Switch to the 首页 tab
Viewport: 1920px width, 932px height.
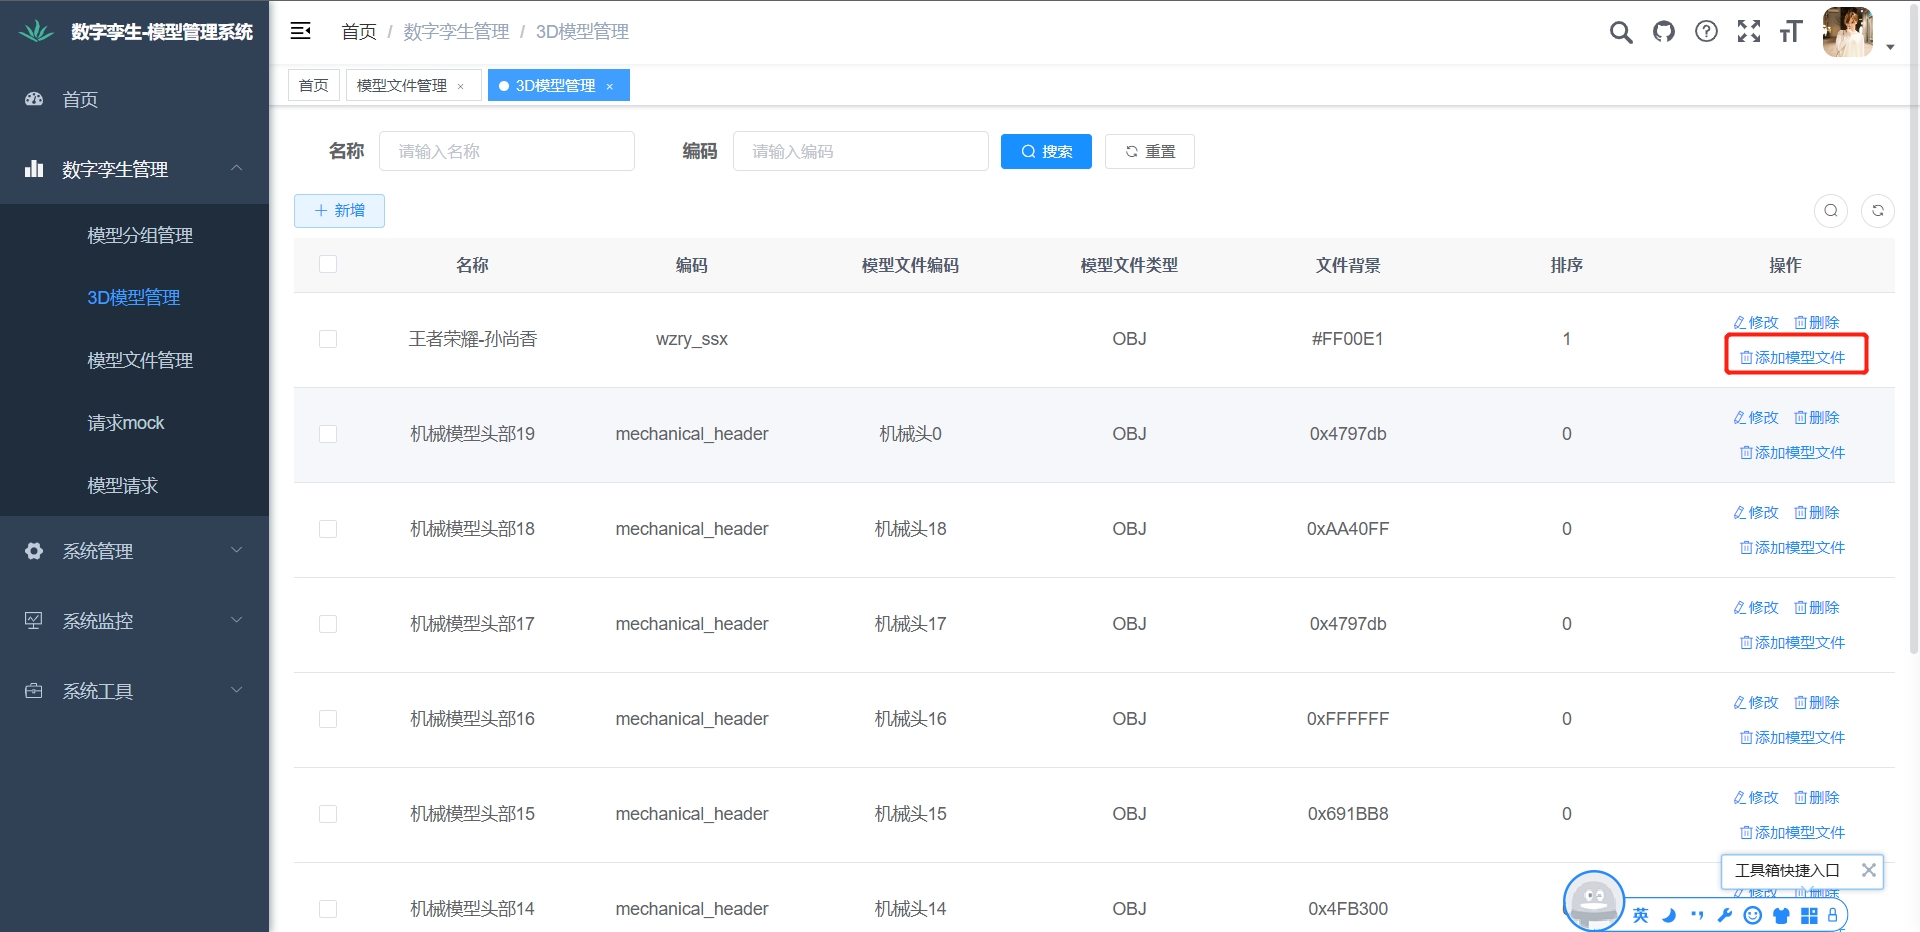click(x=314, y=85)
